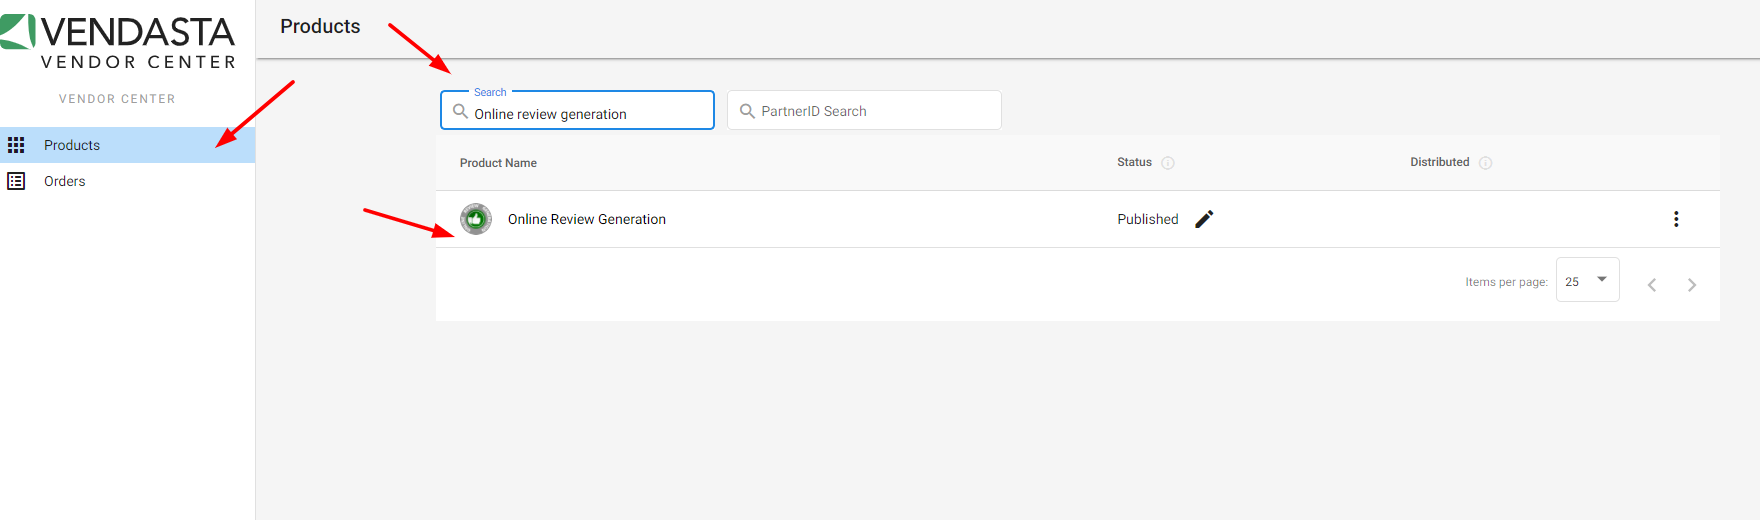This screenshot has height=520, width=1760.
Task: Click the VENDOR CENTER sidebar label
Action: (x=117, y=99)
